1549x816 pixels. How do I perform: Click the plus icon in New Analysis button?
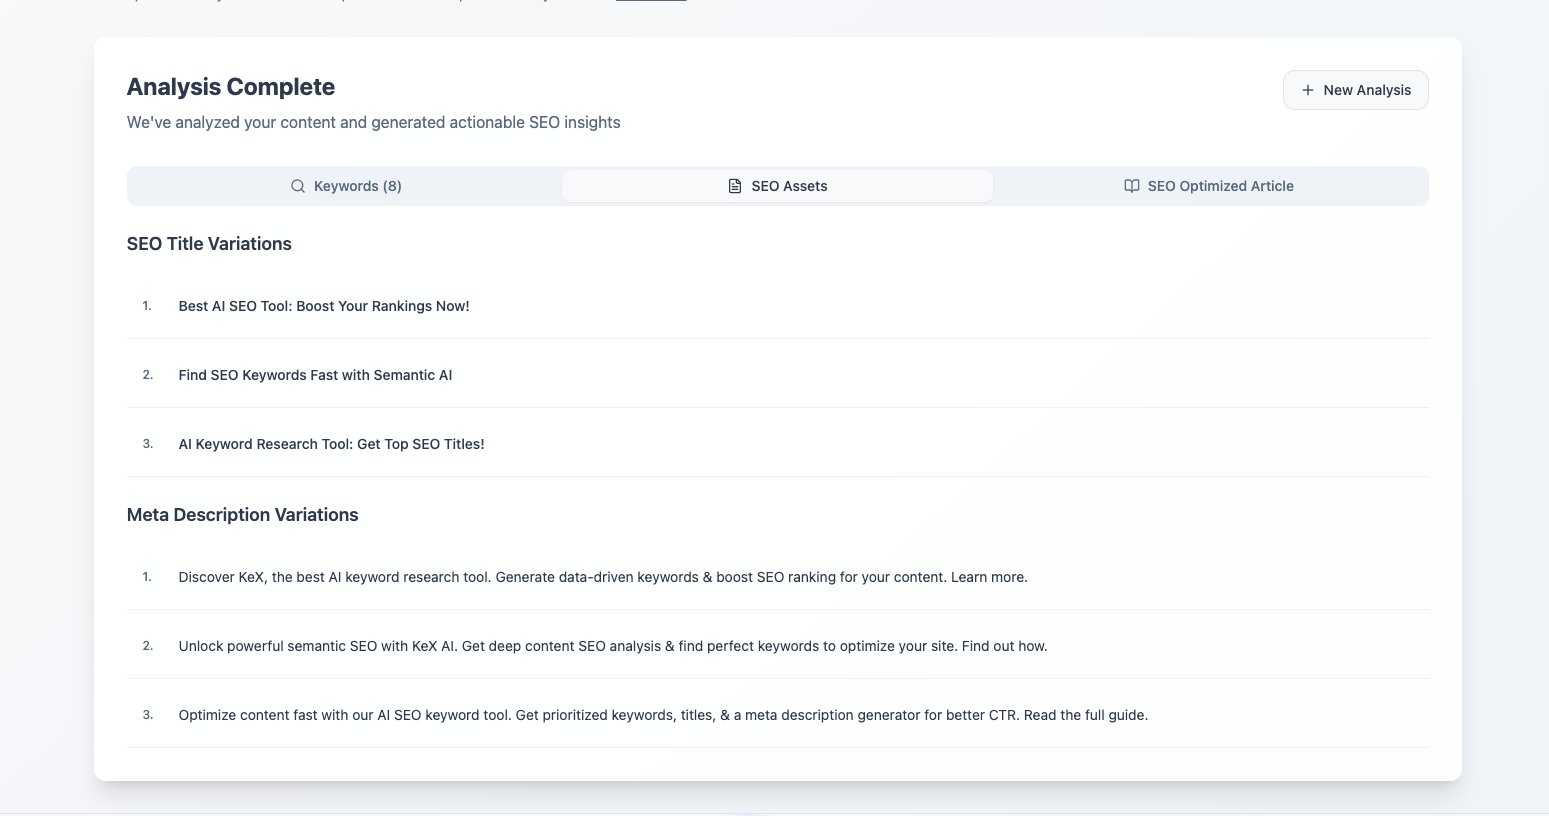[x=1308, y=90]
